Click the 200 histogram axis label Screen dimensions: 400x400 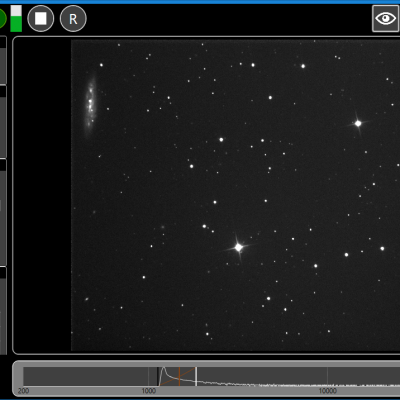pos(23,391)
